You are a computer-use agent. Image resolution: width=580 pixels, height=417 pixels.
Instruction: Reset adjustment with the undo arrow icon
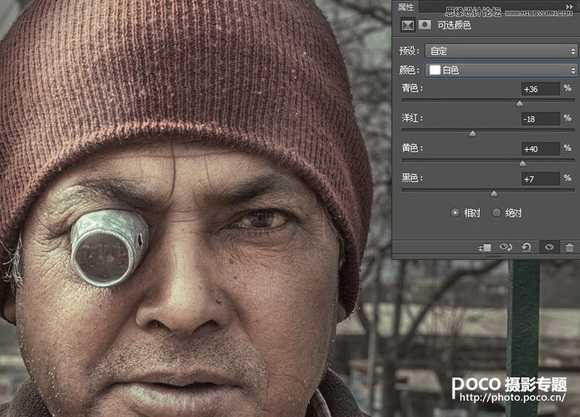click(526, 247)
